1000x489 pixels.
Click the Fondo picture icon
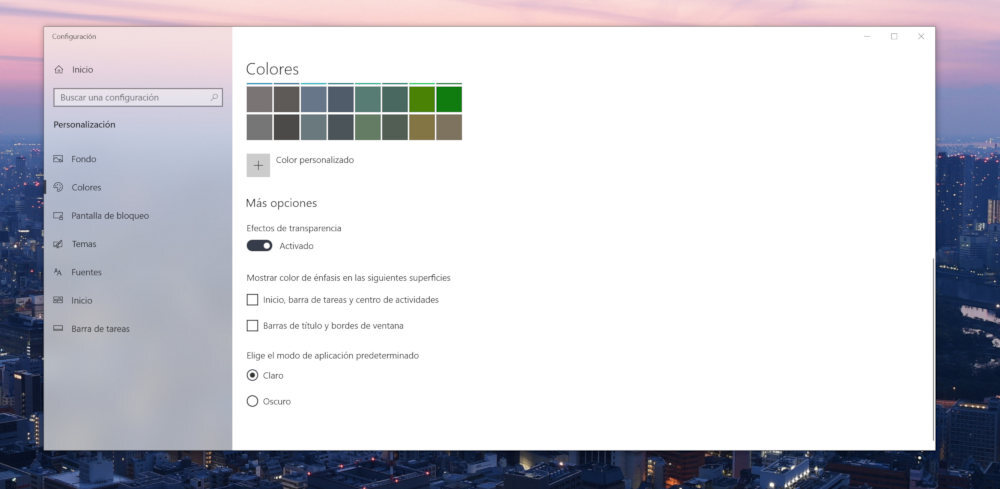[x=58, y=159]
